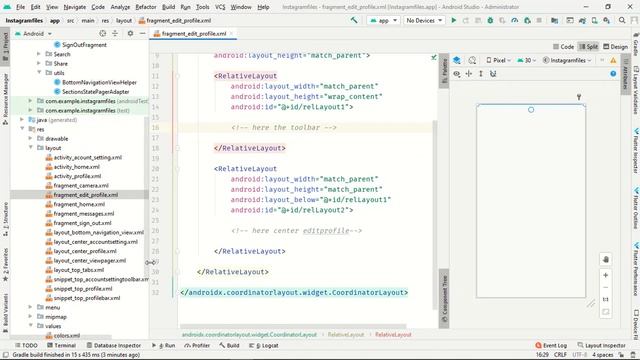
Task: Open the app run configuration dropdown
Action: (383, 20)
